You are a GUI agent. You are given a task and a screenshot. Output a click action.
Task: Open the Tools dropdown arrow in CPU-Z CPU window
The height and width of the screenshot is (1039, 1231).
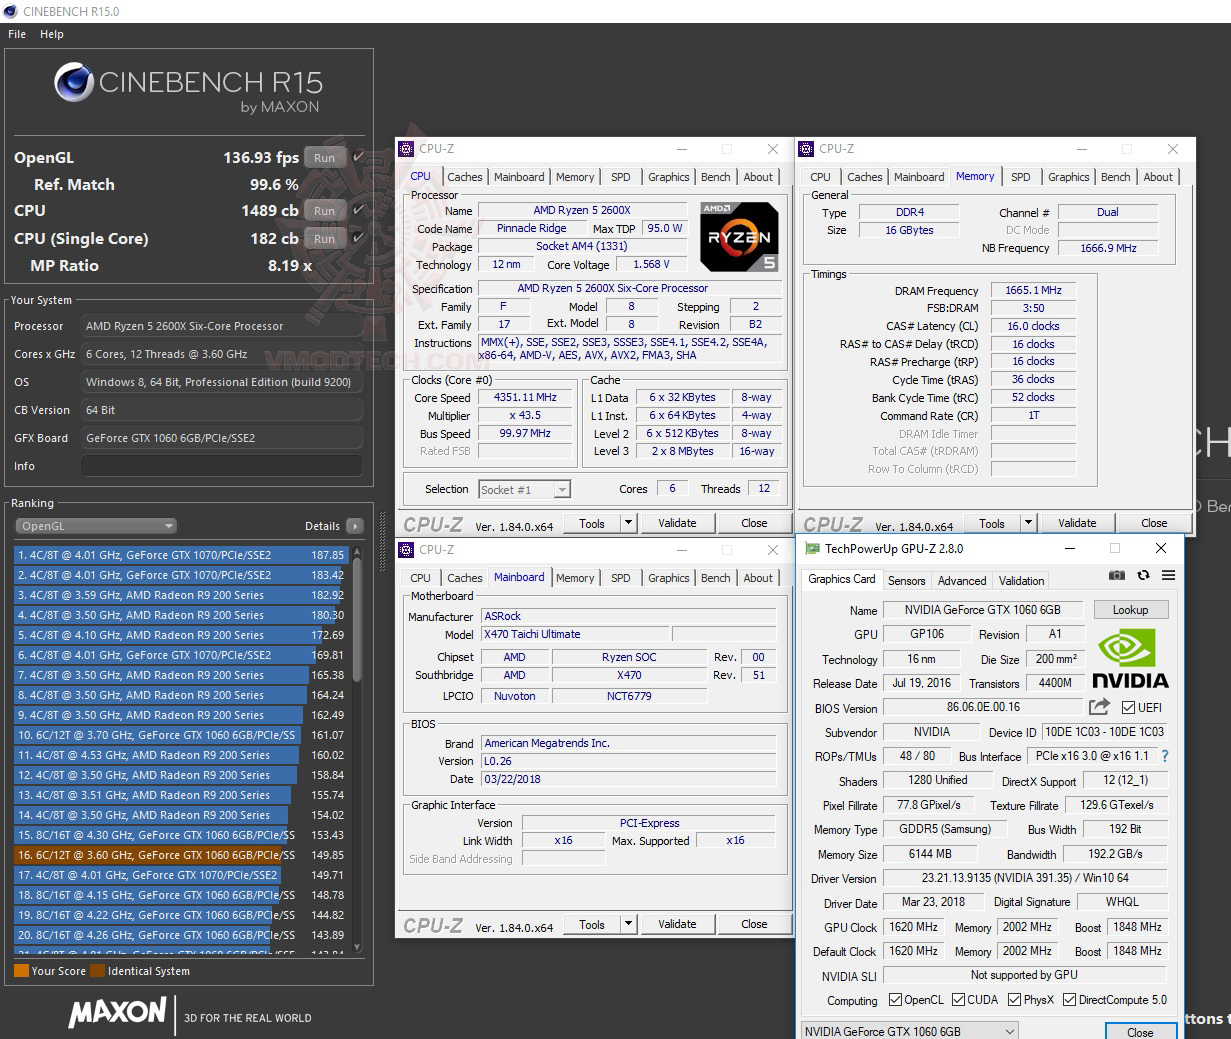pos(629,523)
